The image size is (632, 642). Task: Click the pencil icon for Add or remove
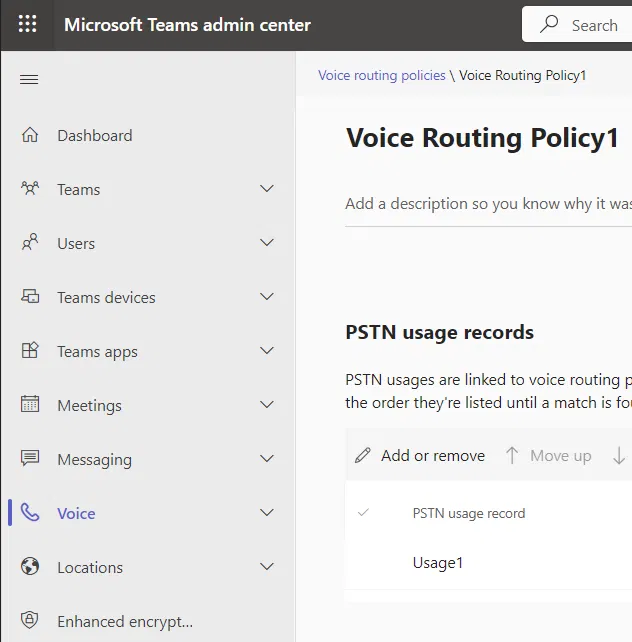tap(363, 455)
